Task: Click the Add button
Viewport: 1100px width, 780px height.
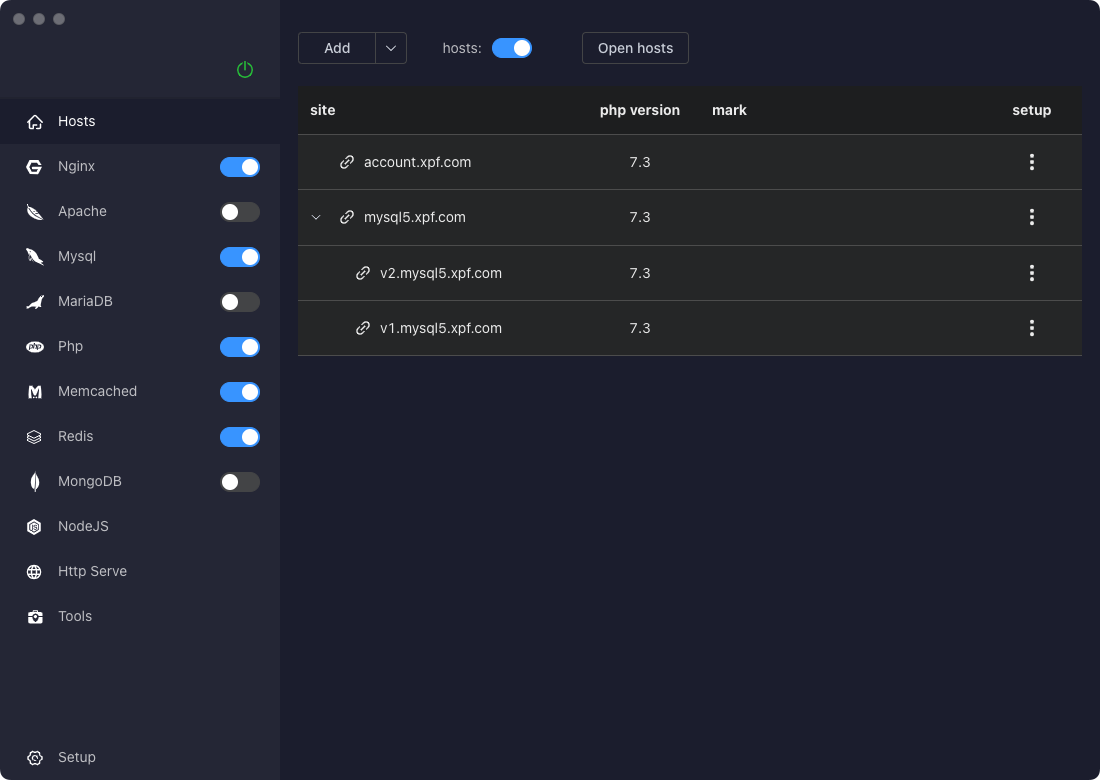Action: (337, 48)
